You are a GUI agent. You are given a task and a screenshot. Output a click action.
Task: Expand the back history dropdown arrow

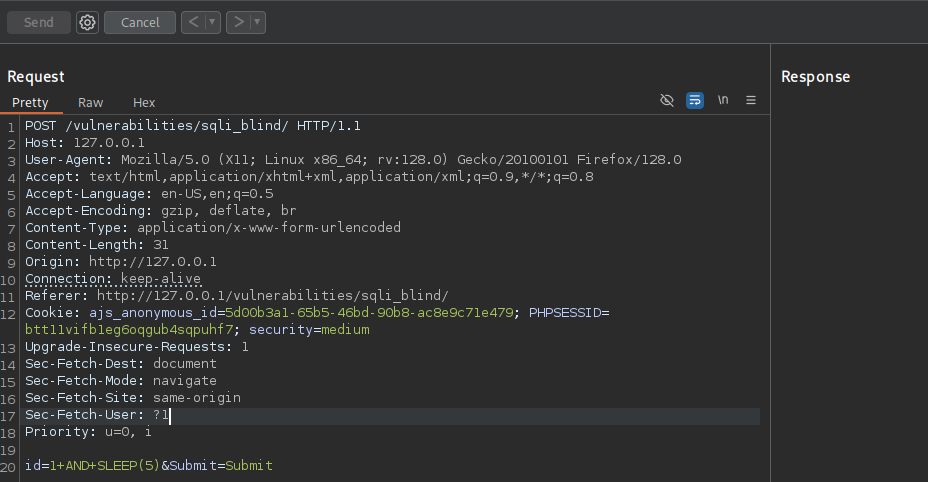tap(212, 22)
